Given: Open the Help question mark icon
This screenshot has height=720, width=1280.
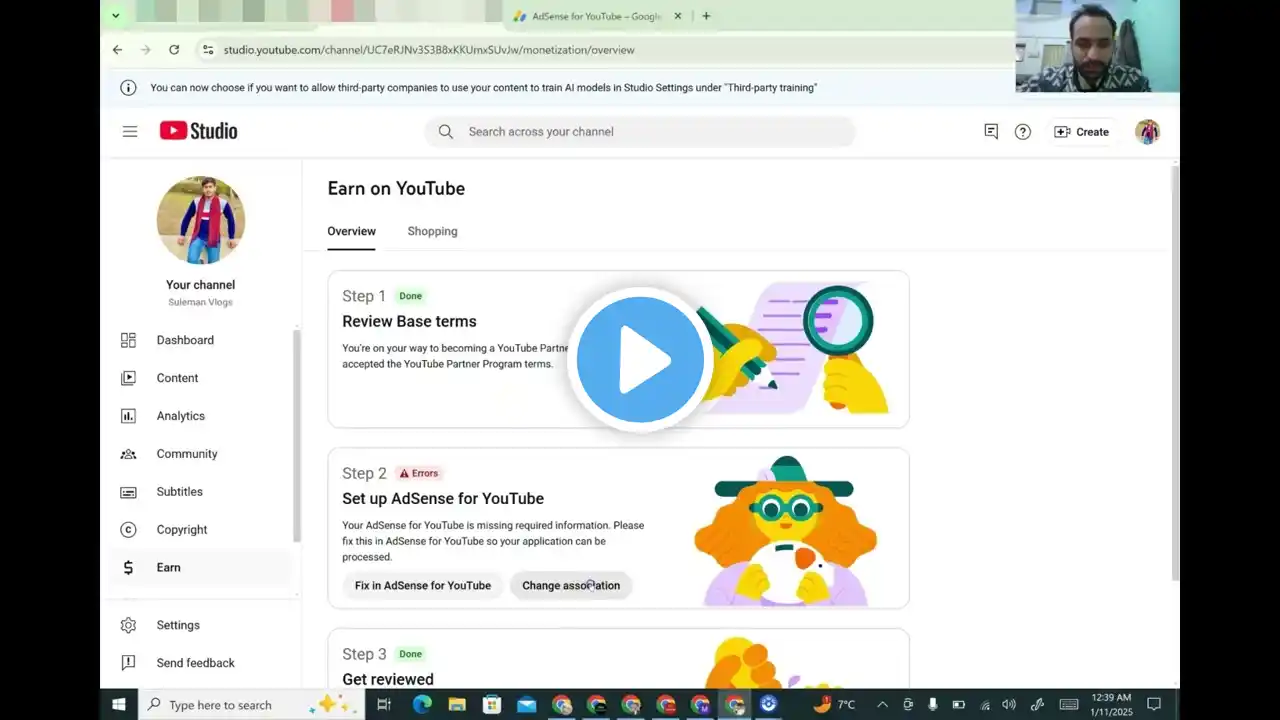Looking at the screenshot, I should coord(1023,132).
